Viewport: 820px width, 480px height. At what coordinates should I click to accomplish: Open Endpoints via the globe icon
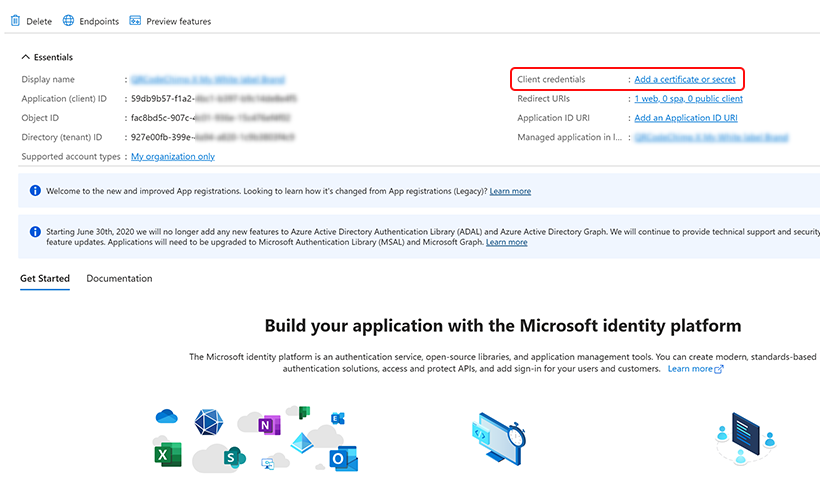(68, 20)
